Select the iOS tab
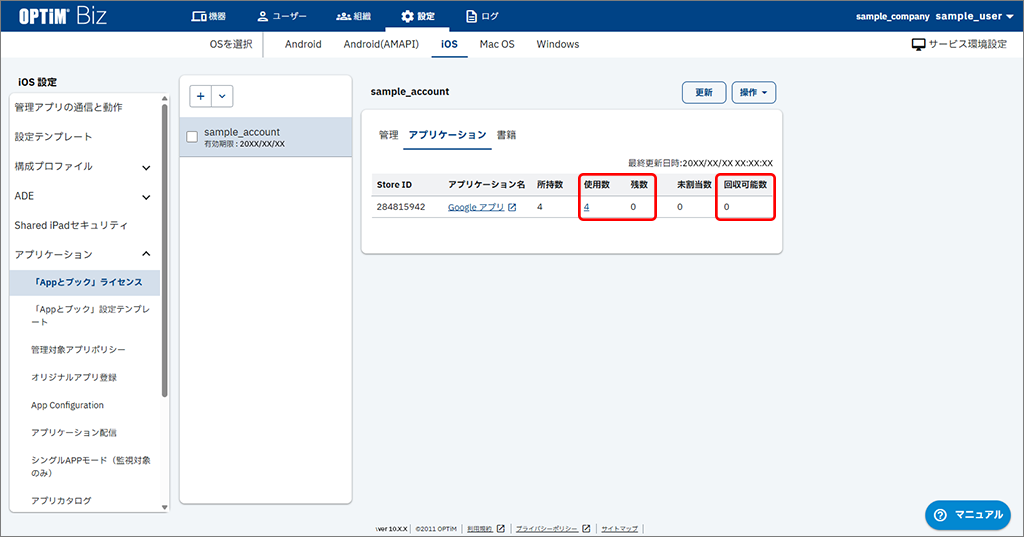 [449, 44]
